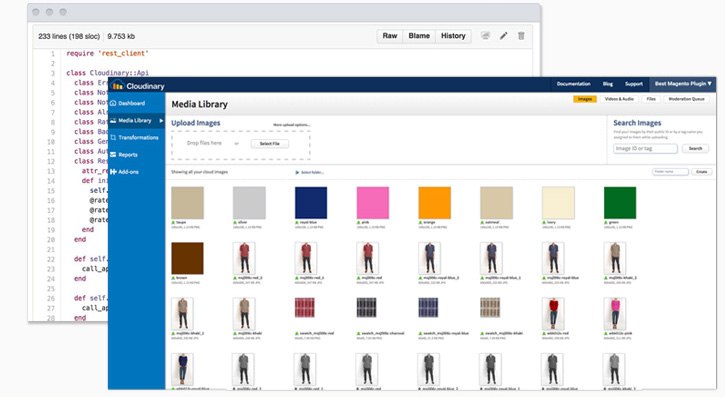Select the taupe color swatch image
This screenshot has width=725, height=397.
click(x=187, y=203)
